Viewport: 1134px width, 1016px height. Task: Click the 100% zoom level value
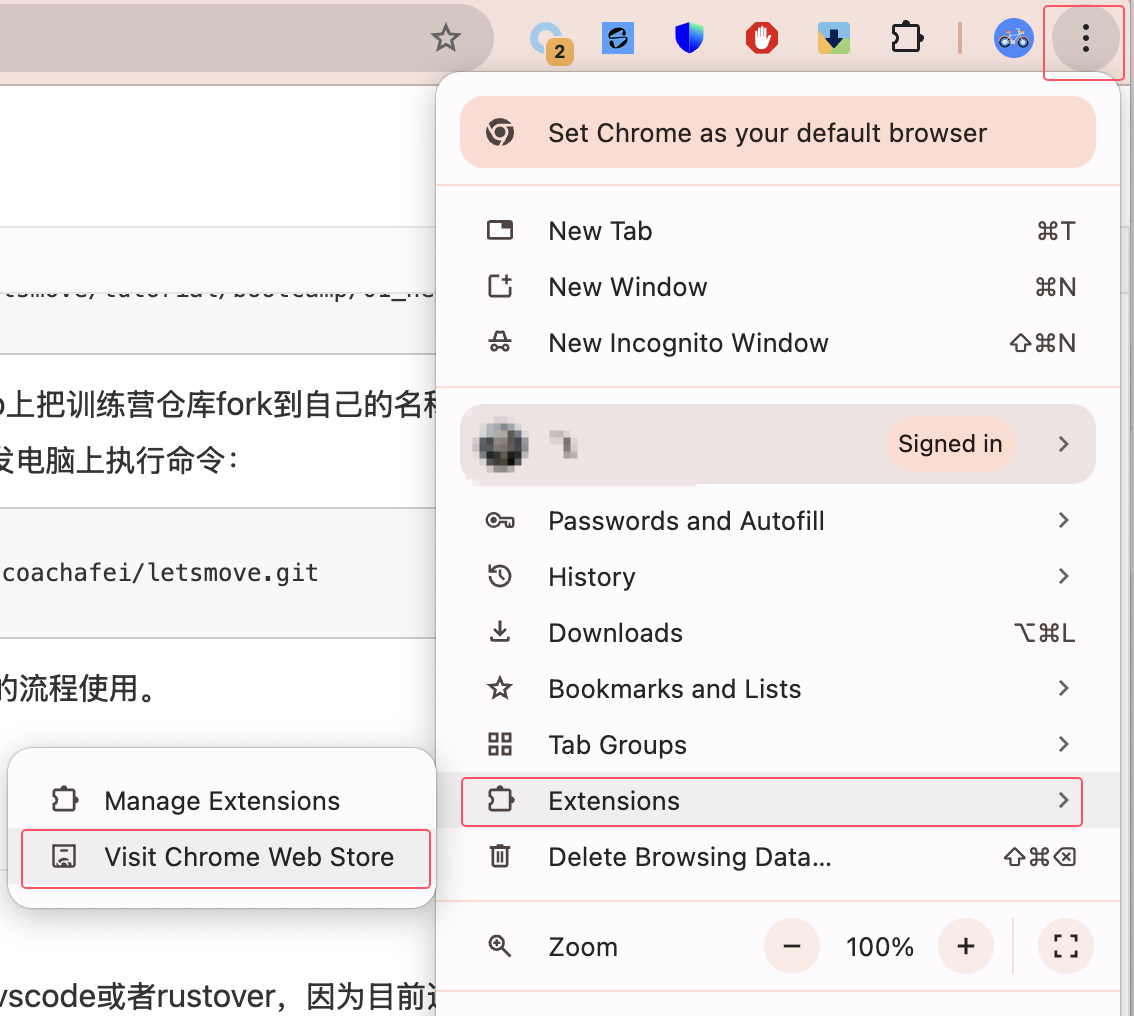click(879, 947)
